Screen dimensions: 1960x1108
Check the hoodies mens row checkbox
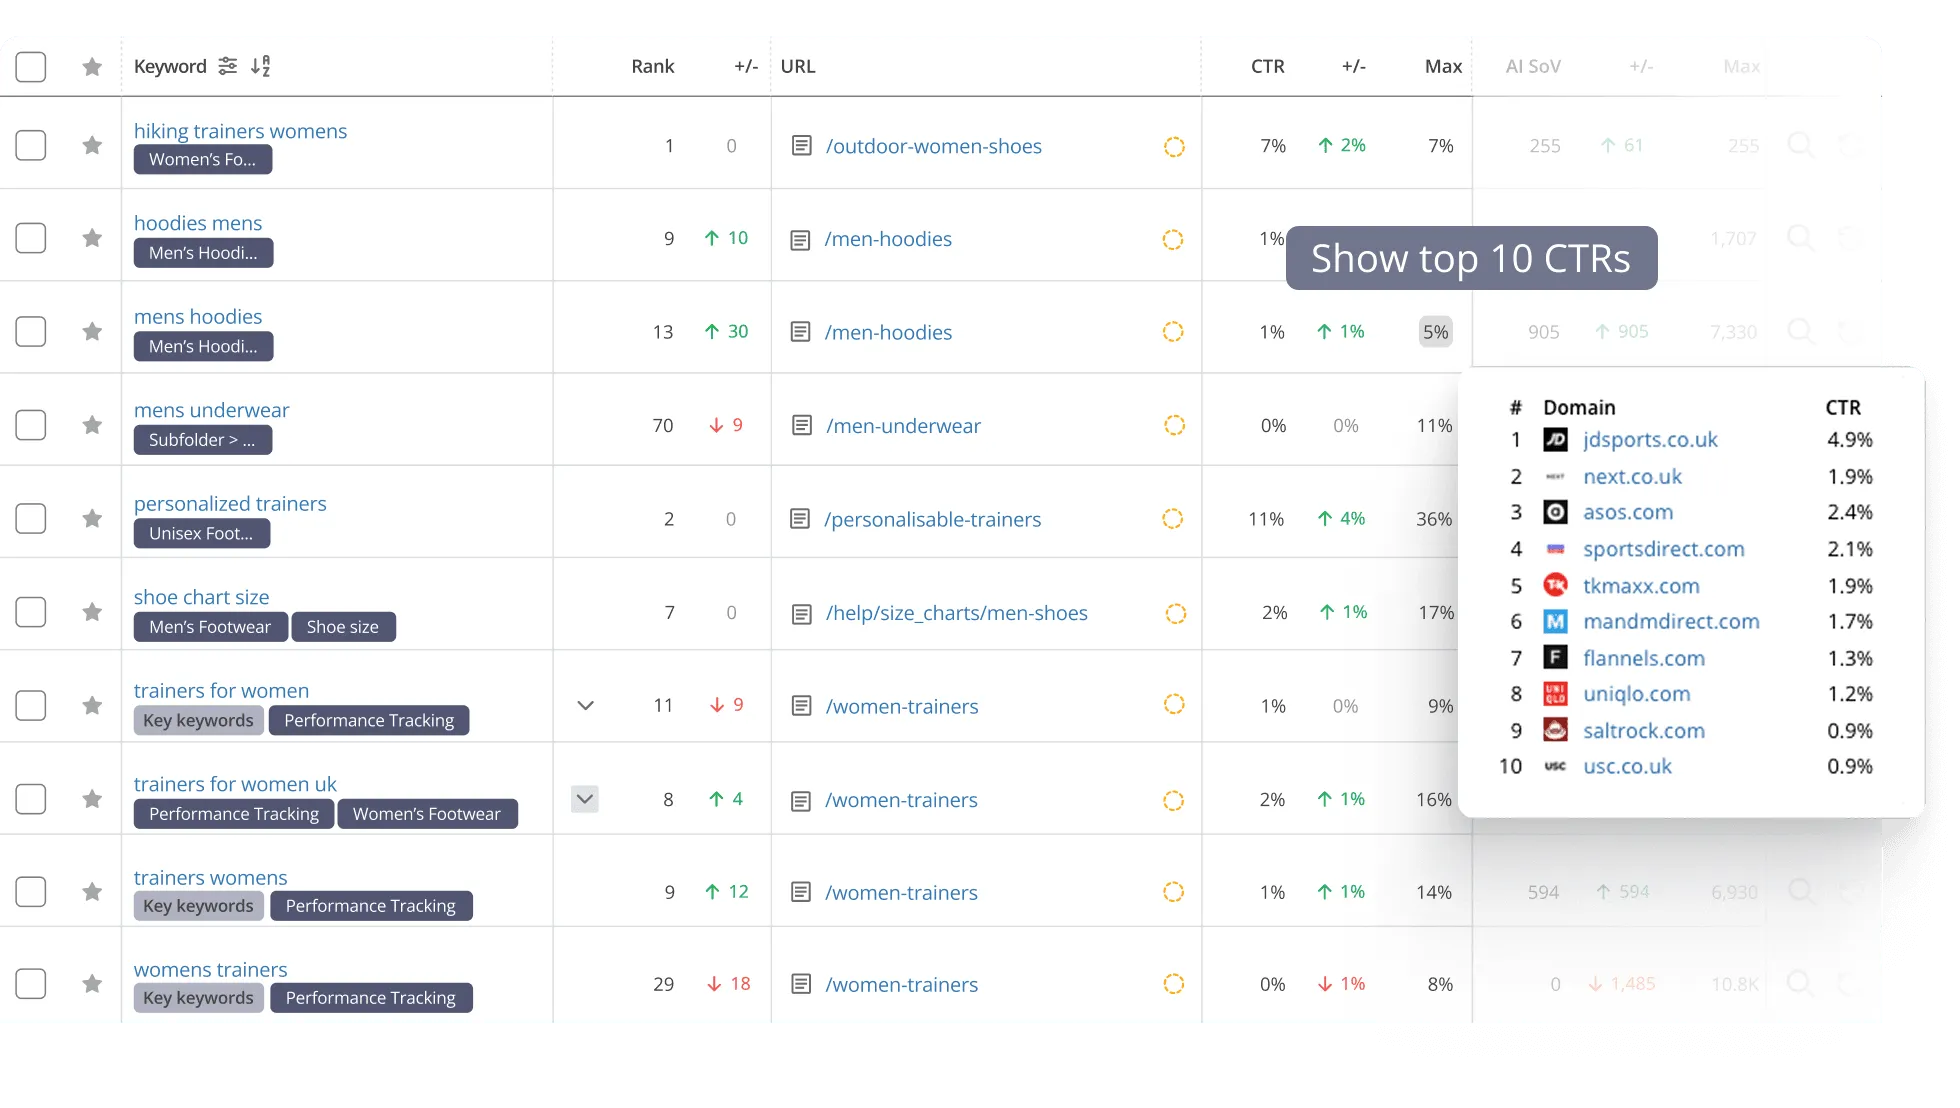coord(31,238)
